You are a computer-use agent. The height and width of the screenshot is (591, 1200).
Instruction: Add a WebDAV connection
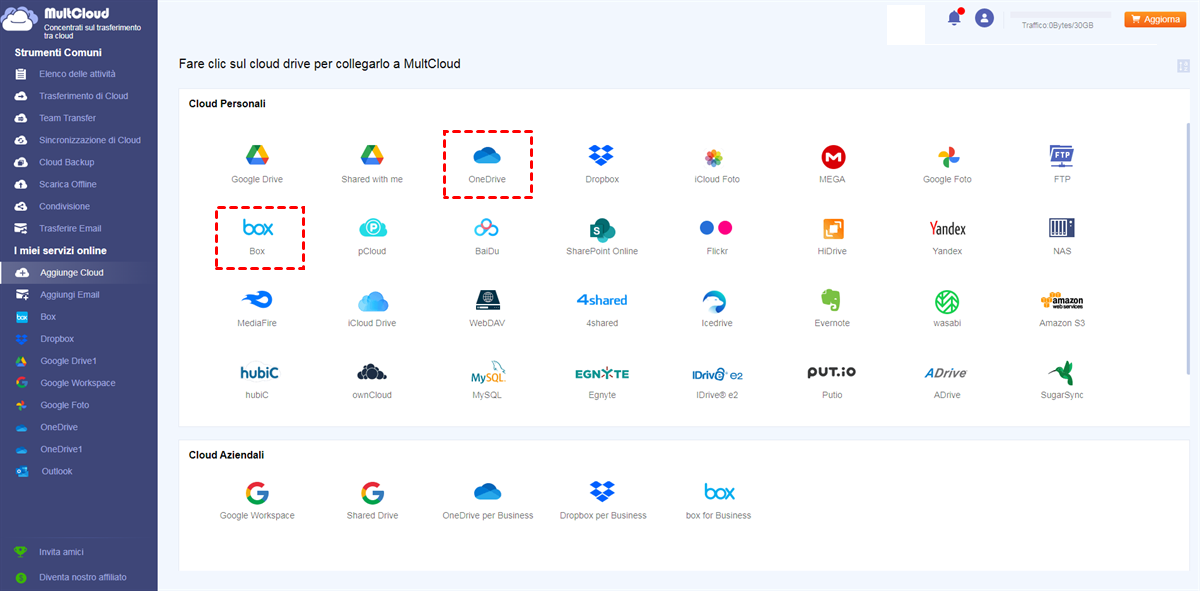click(x=487, y=308)
